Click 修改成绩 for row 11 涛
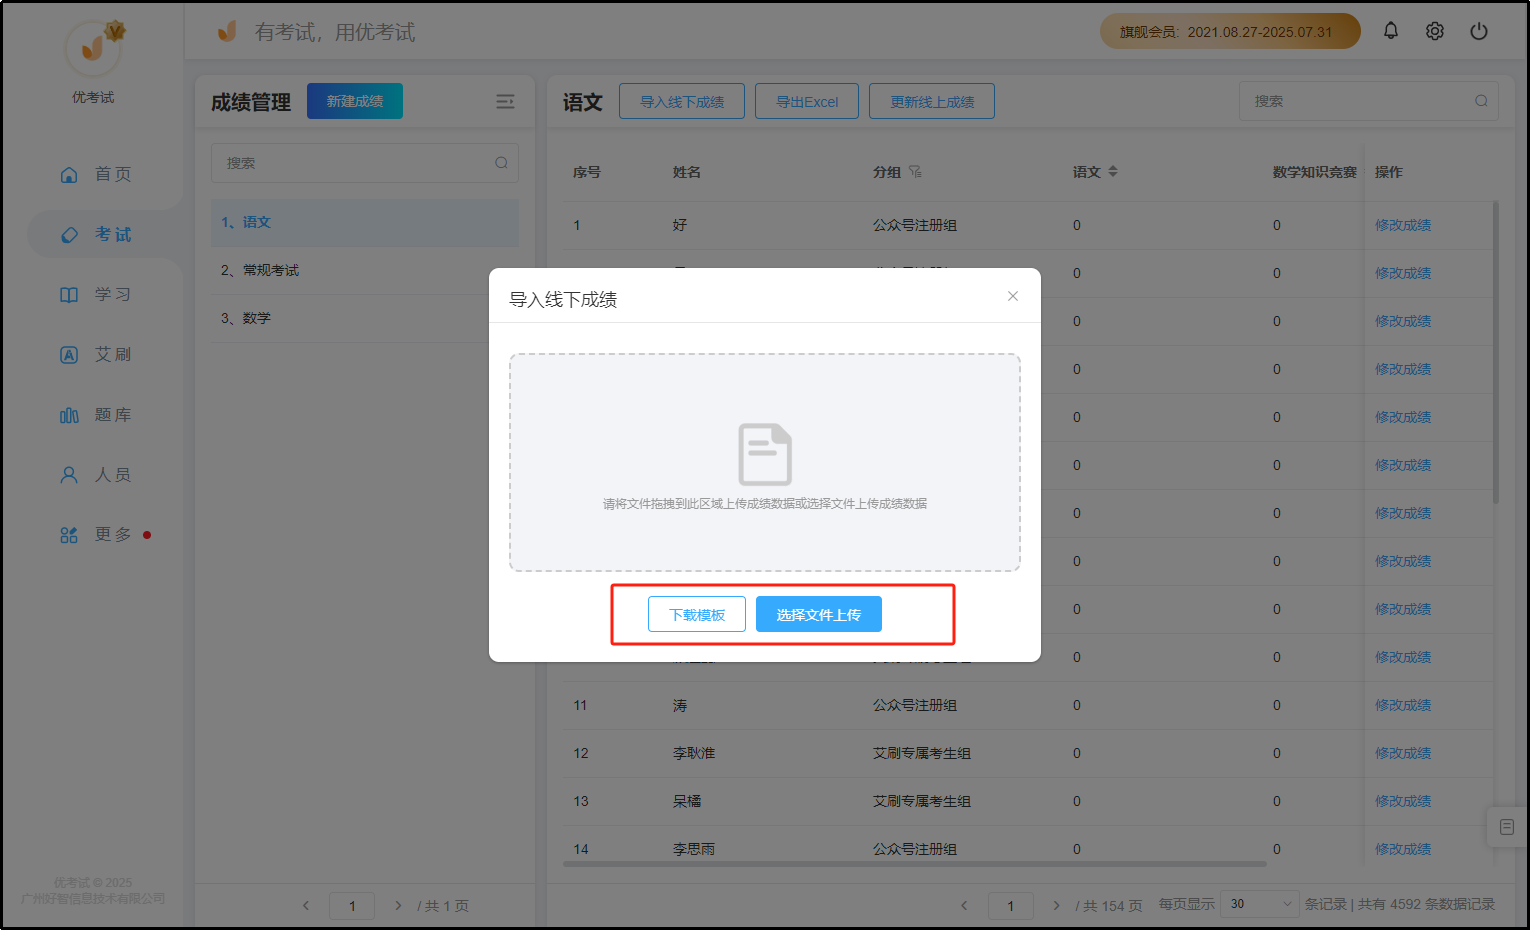 tap(1403, 705)
